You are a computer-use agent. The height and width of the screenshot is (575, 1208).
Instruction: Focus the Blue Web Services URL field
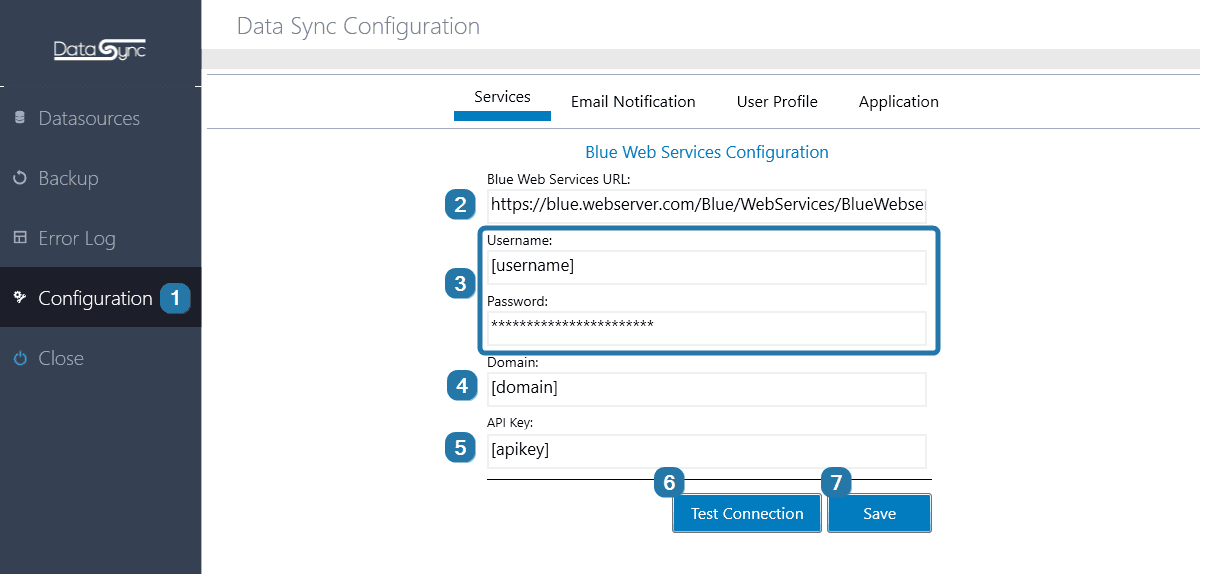click(707, 206)
